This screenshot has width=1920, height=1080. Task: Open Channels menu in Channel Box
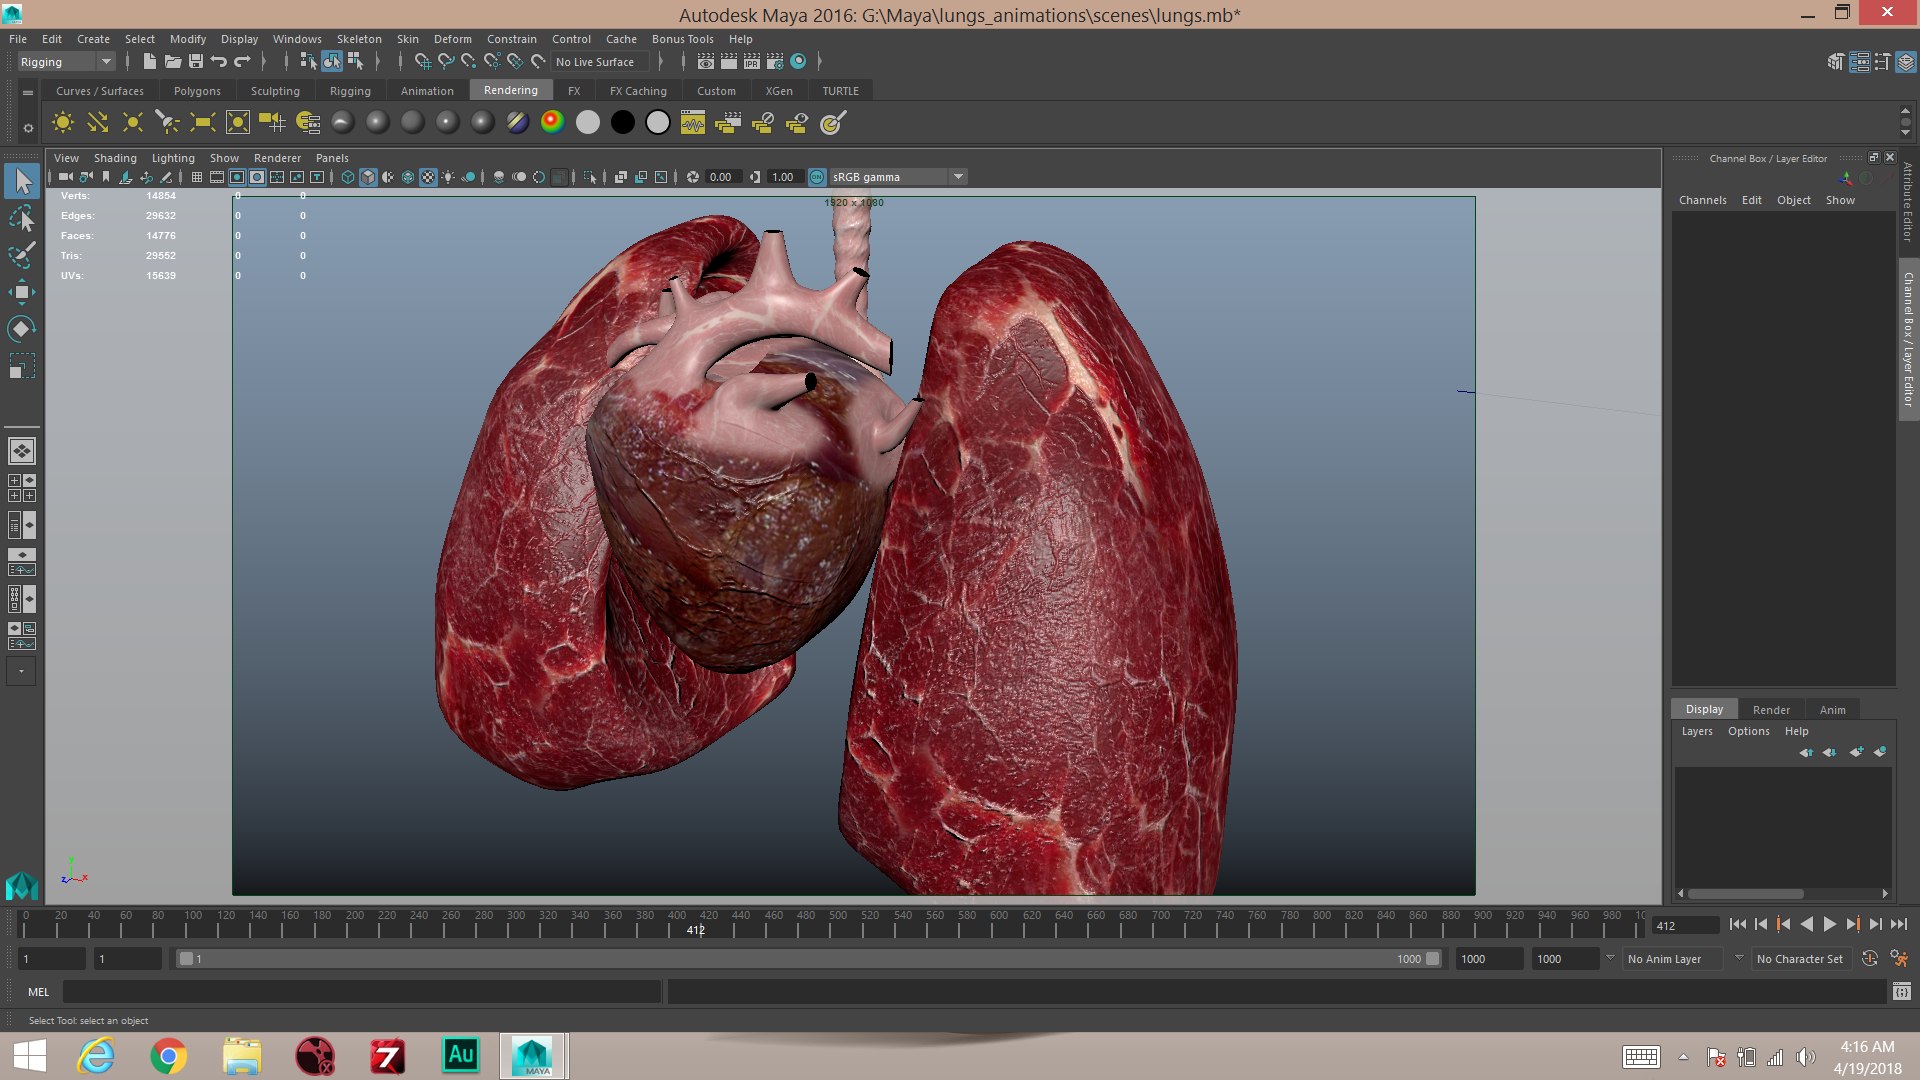tap(1703, 200)
